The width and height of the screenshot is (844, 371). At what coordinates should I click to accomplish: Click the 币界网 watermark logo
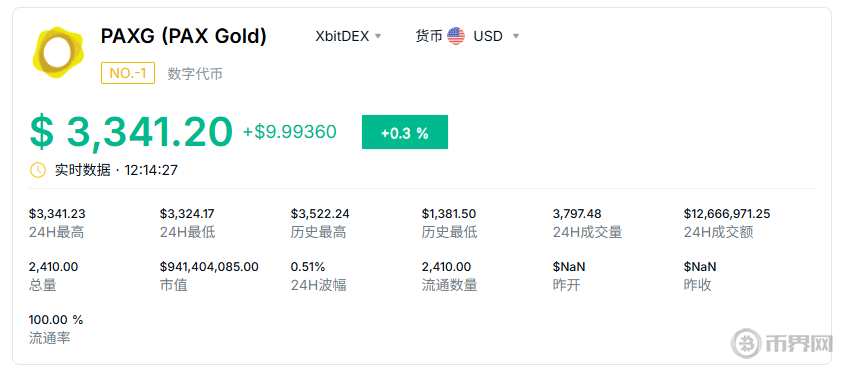click(781, 341)
